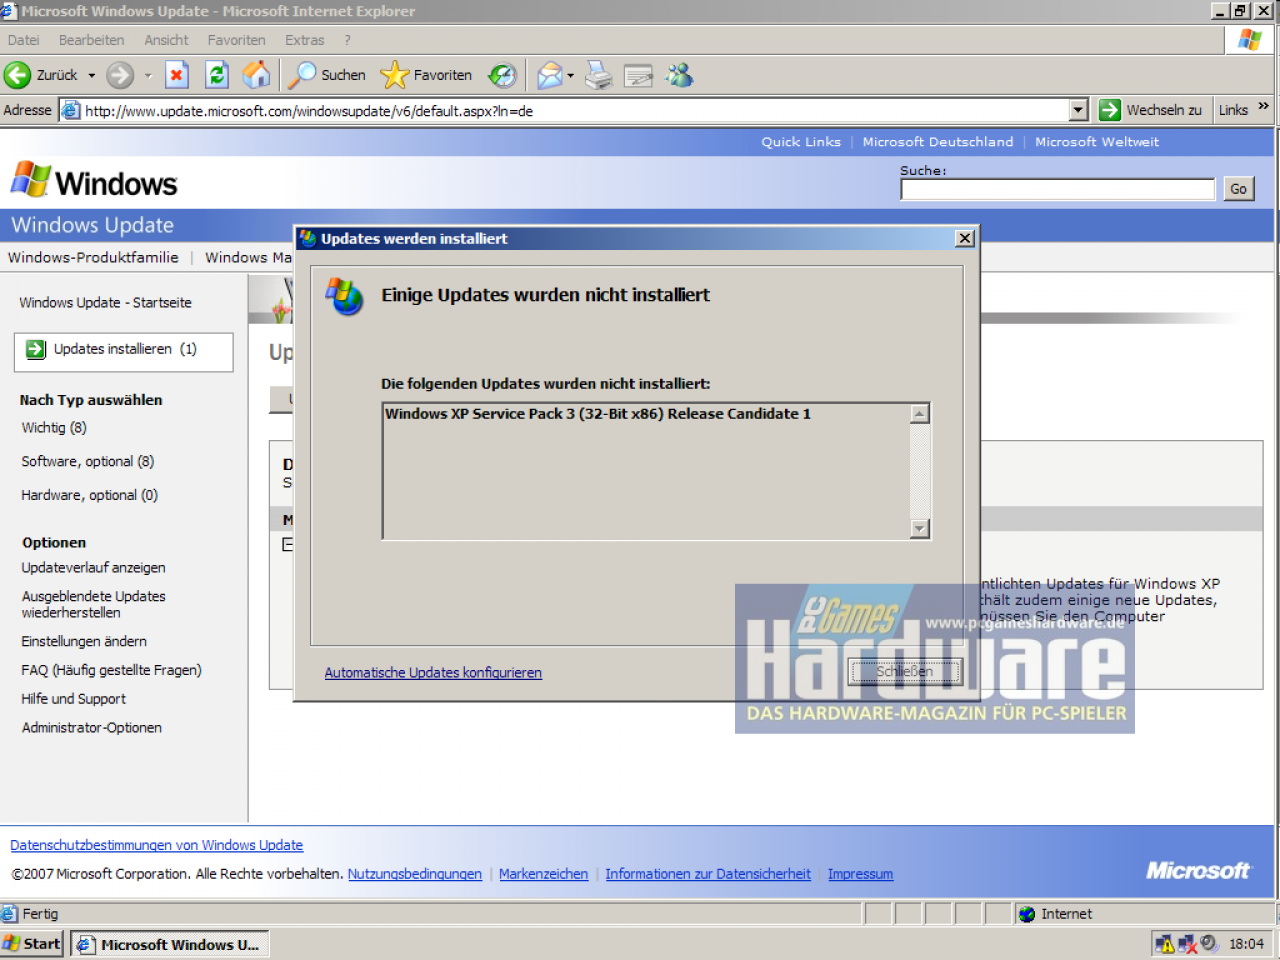Open Informationen zur Datensicherheit link
1280x960 pixels.
[708, 874]
